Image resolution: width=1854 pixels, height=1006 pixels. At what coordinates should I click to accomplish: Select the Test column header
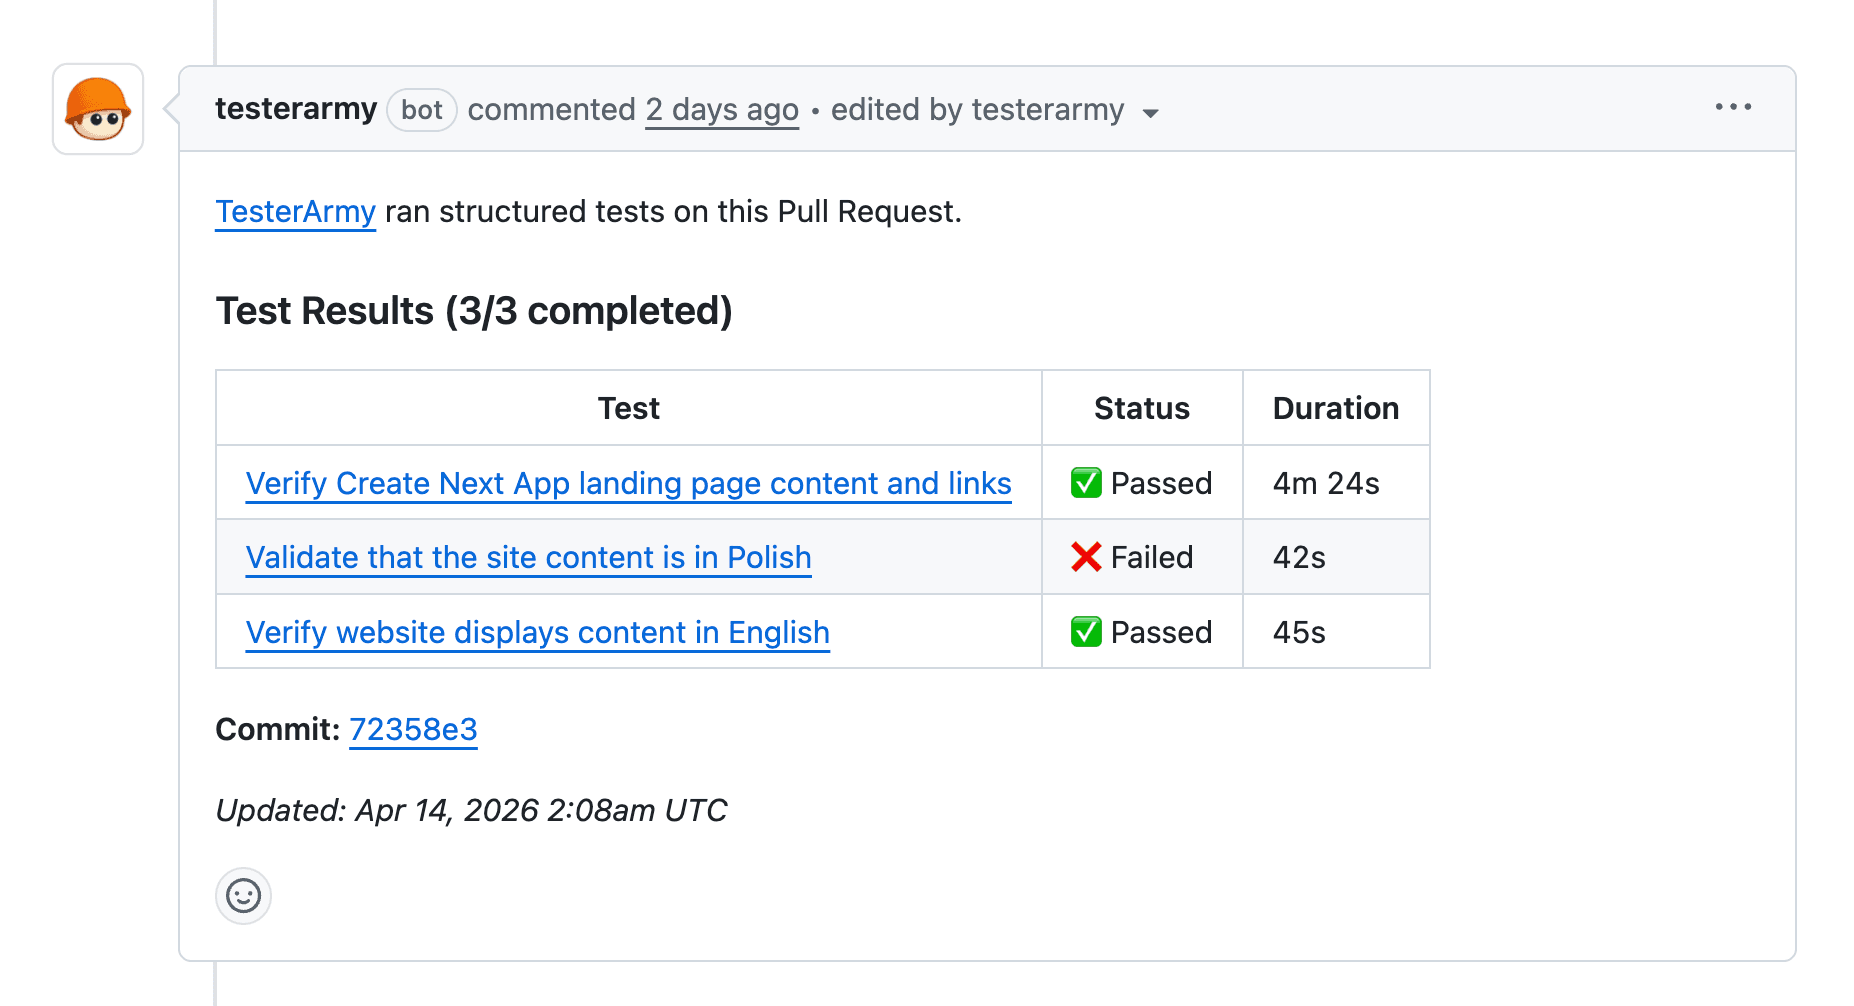628,407
